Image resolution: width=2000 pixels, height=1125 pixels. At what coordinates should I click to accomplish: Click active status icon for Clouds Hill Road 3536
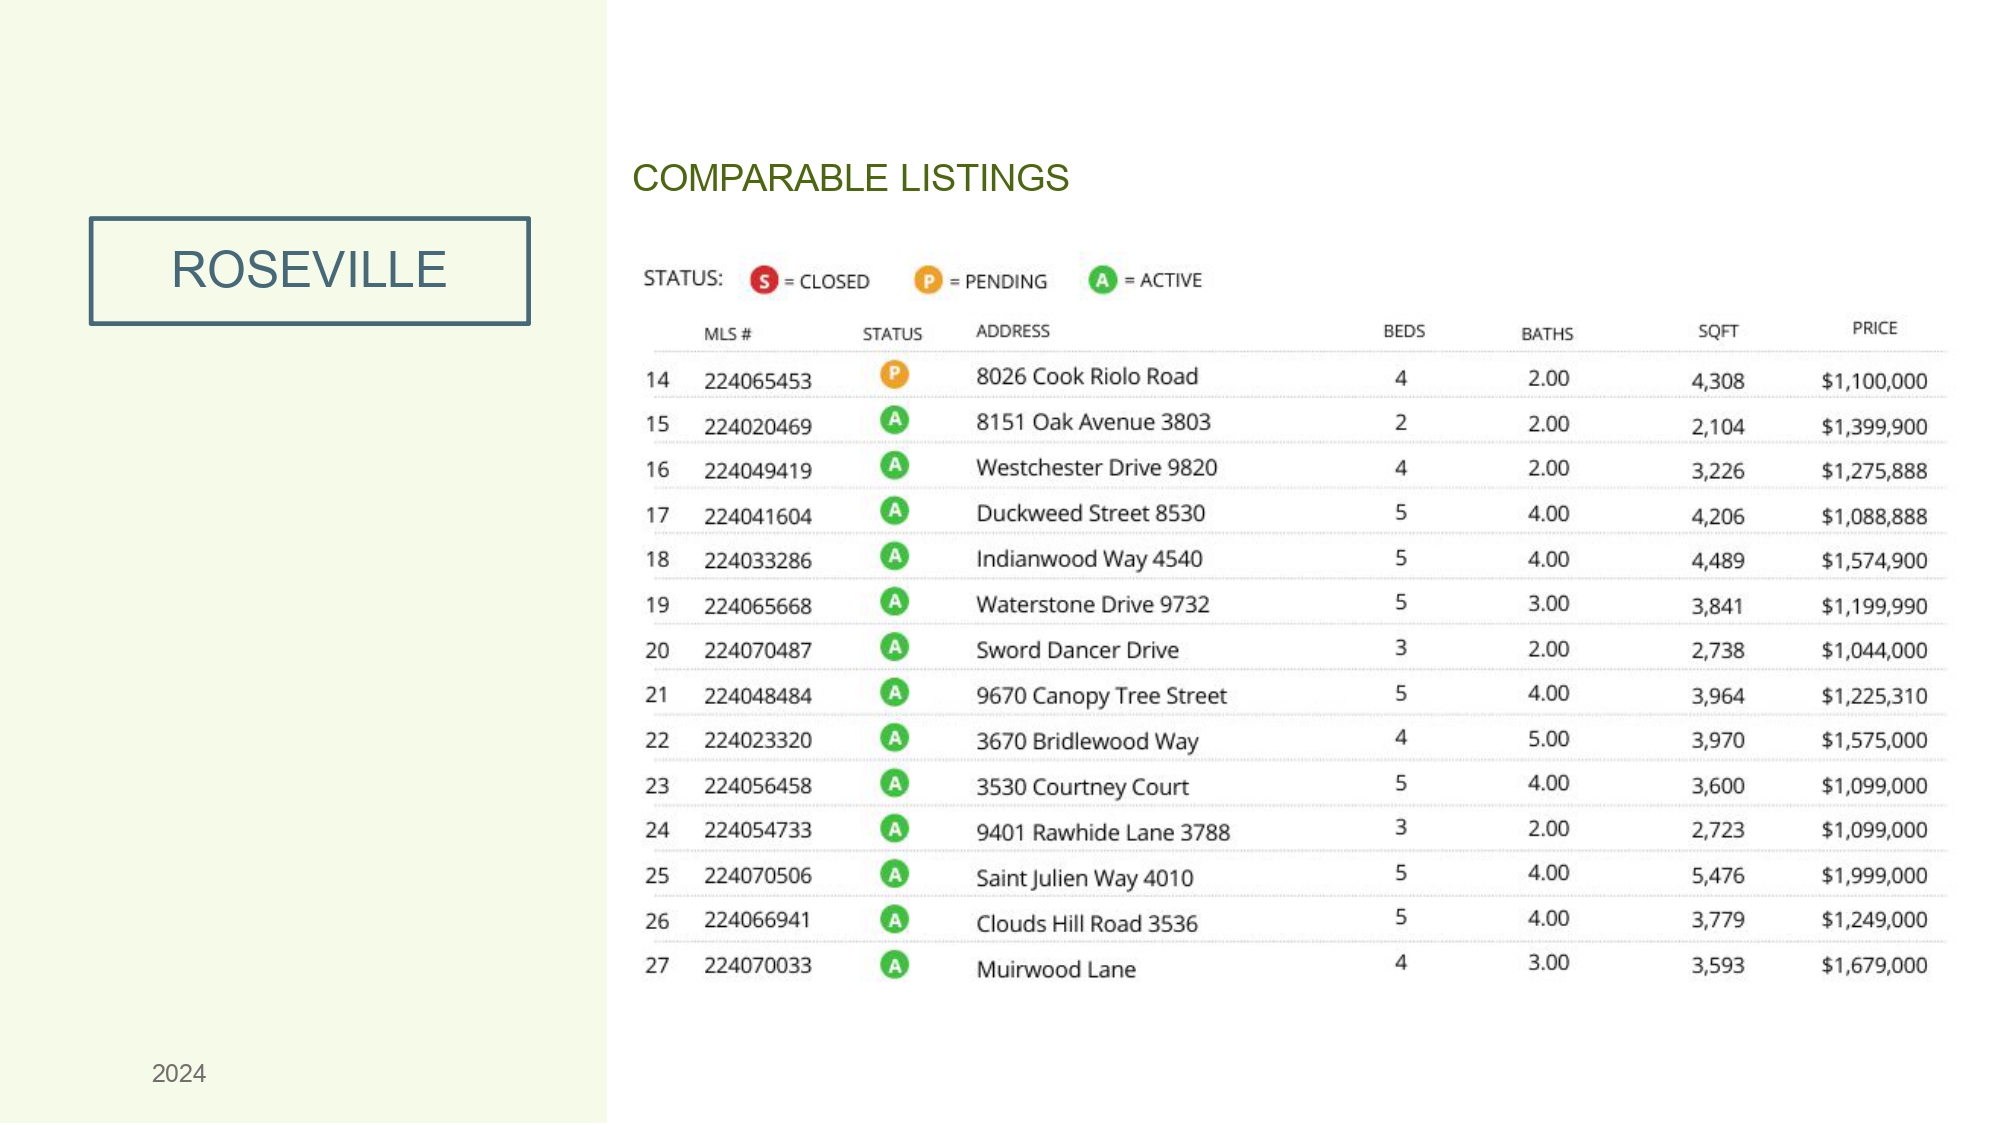(x=894, y=919)
